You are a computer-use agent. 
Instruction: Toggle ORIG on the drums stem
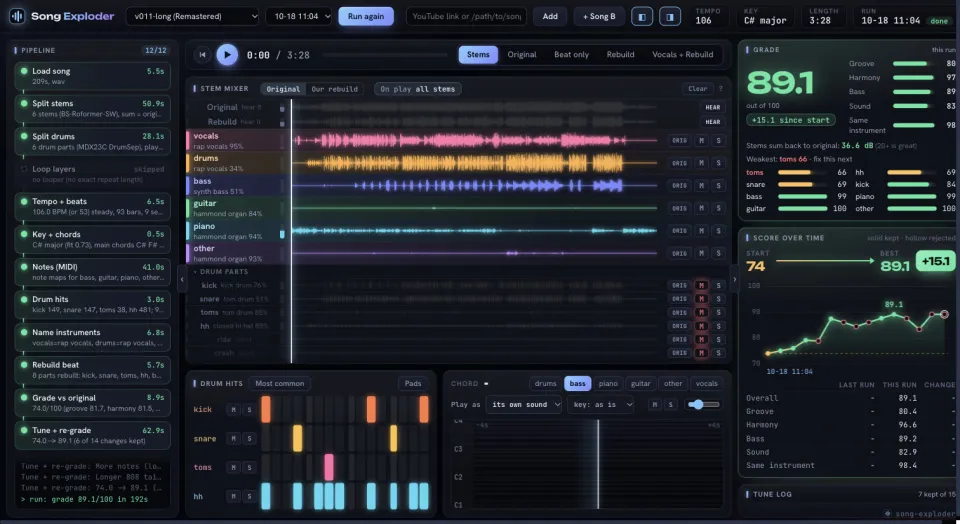point(680,163)
